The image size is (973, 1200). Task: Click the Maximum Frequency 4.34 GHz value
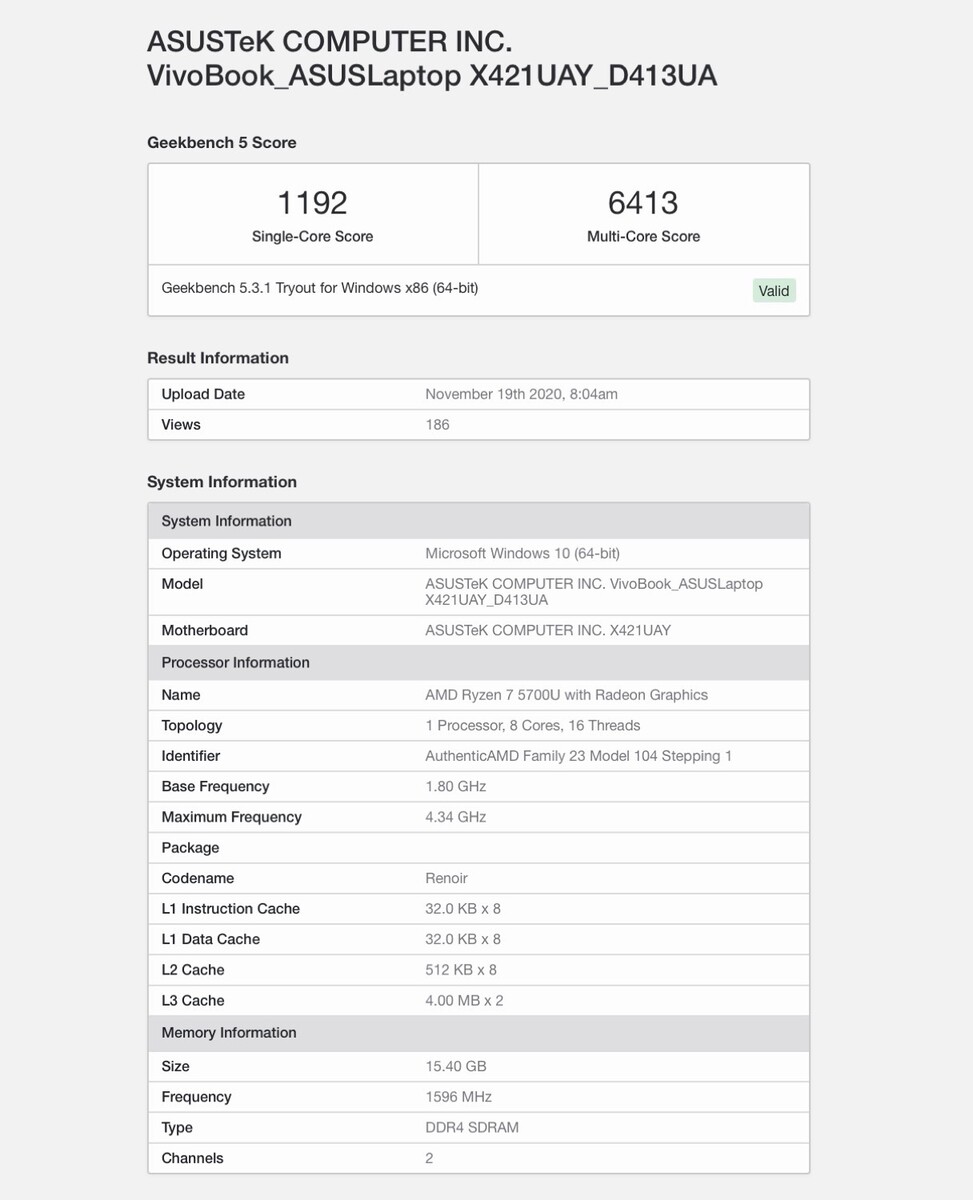(455, 817)
